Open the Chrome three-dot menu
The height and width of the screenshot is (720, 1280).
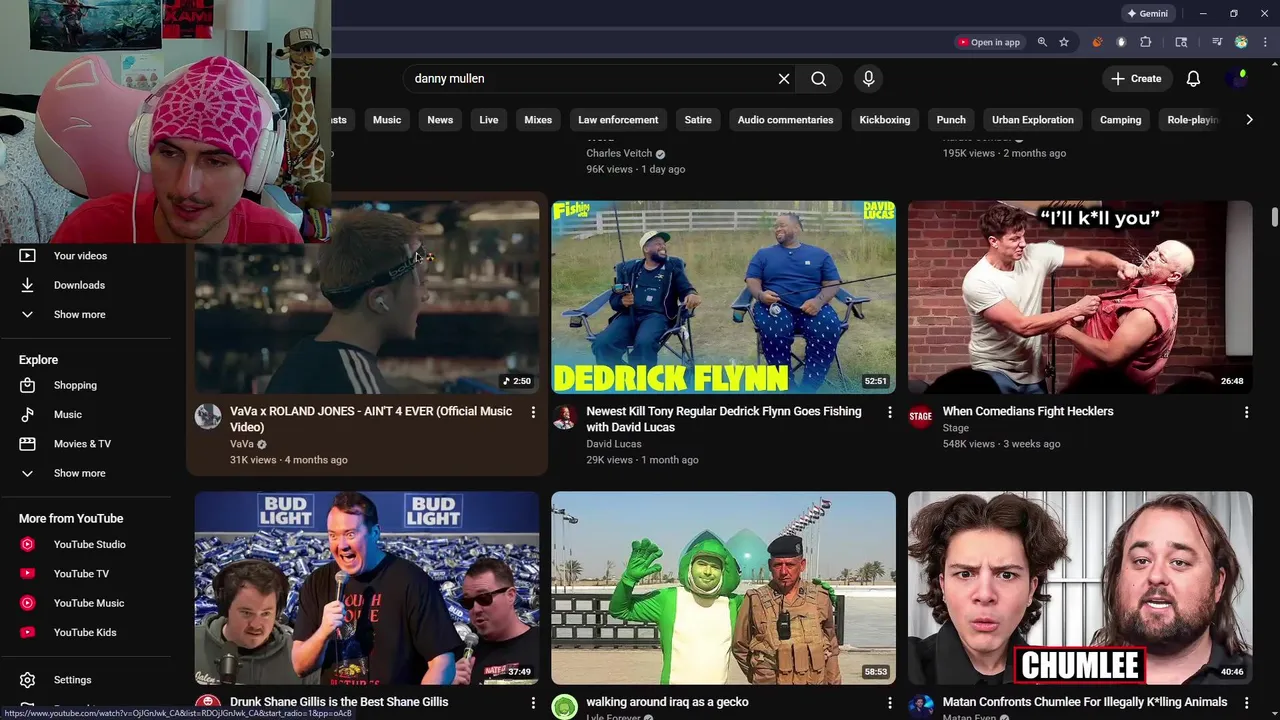coord(1264,42)
